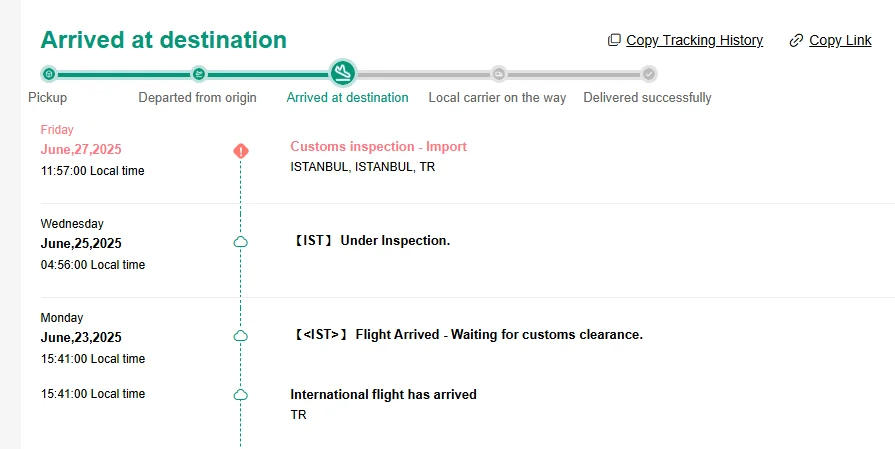Select the Local carrier on the way label

pyautogui.click(x=497, y=98)
